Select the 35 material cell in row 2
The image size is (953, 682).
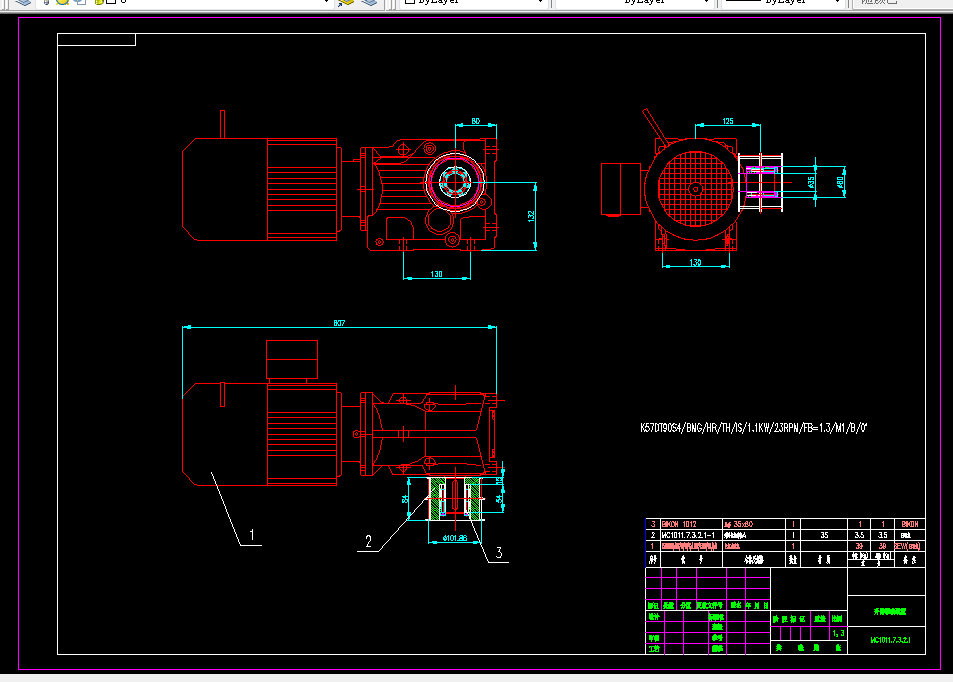[x=824, y=535]
